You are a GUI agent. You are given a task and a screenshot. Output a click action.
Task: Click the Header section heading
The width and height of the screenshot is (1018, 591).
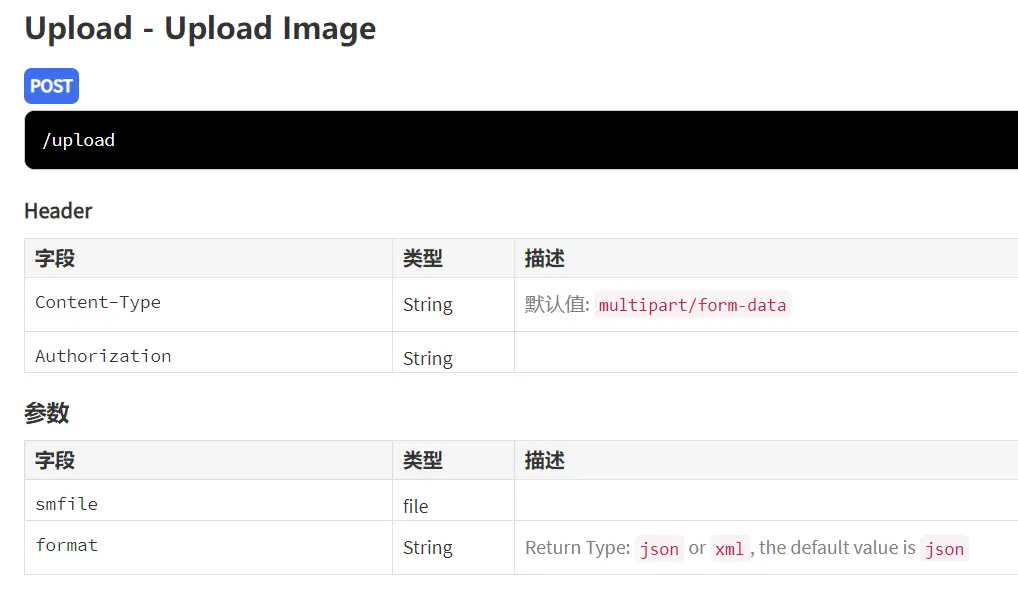click(58, 211)
